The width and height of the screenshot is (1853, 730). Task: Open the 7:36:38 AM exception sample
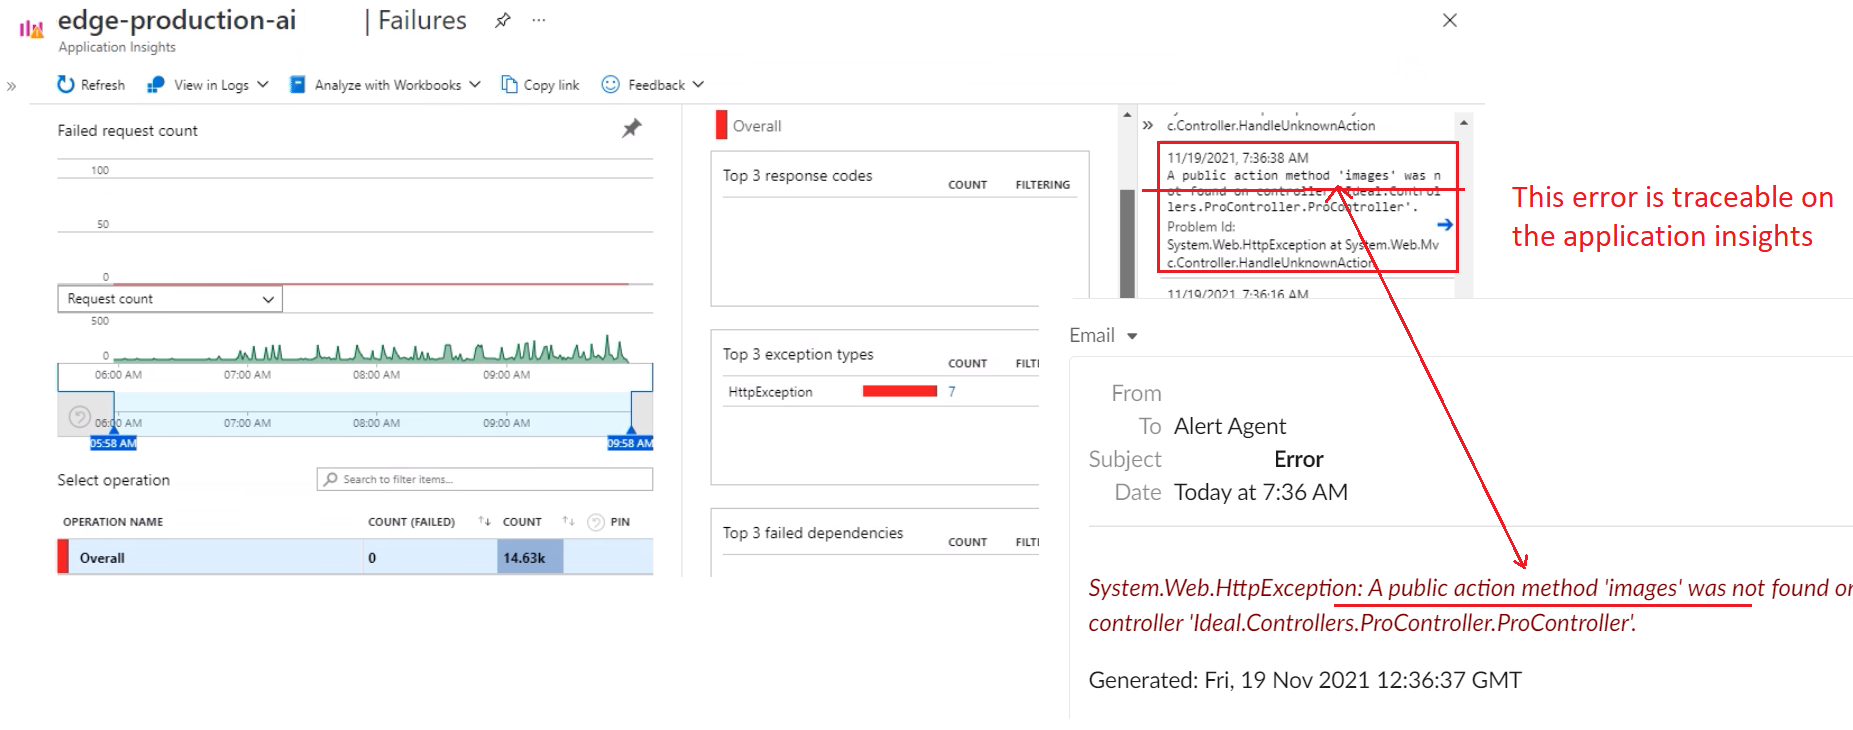(1307, 207)
